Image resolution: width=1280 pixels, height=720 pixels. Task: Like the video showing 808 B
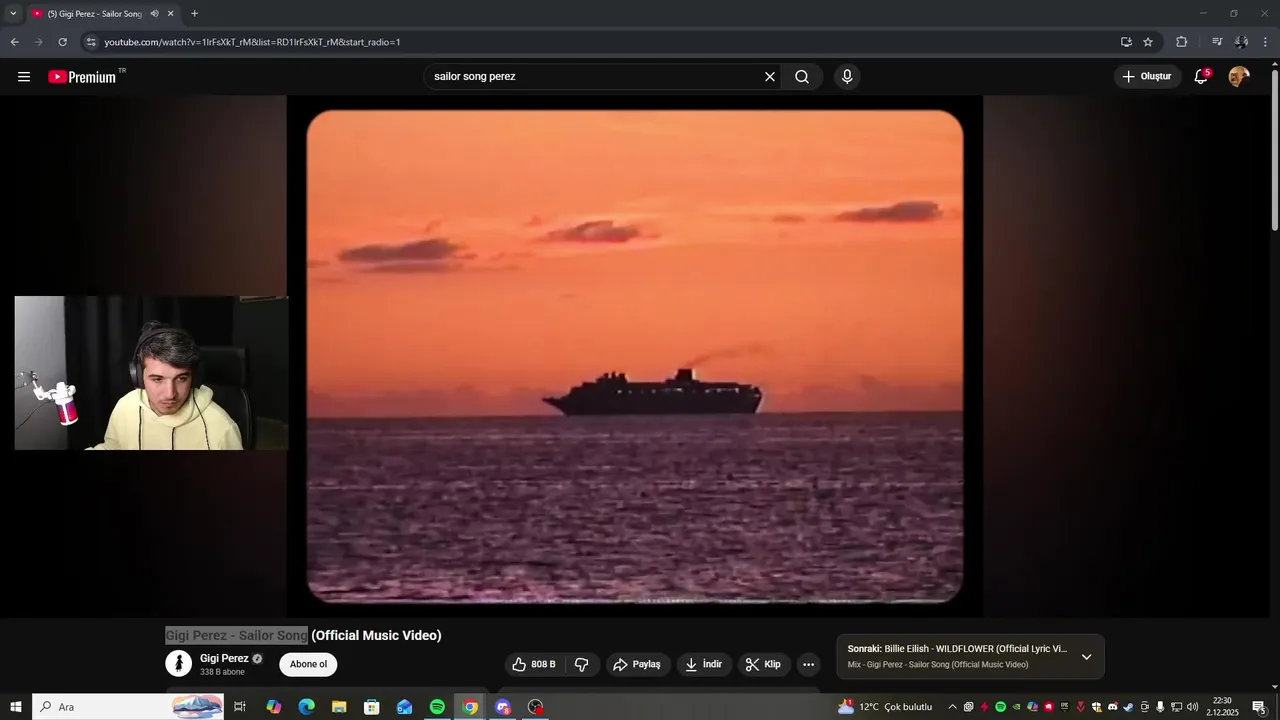pyautogui.click(x=534, y=664)
